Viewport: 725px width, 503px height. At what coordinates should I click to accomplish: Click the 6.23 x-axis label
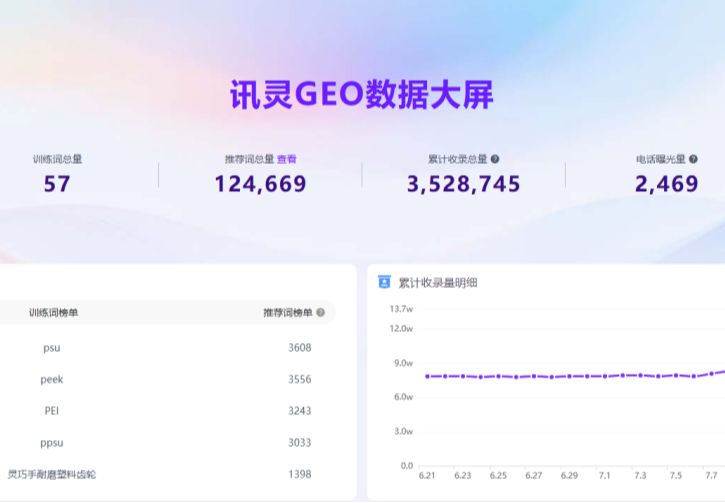point(463,475)
